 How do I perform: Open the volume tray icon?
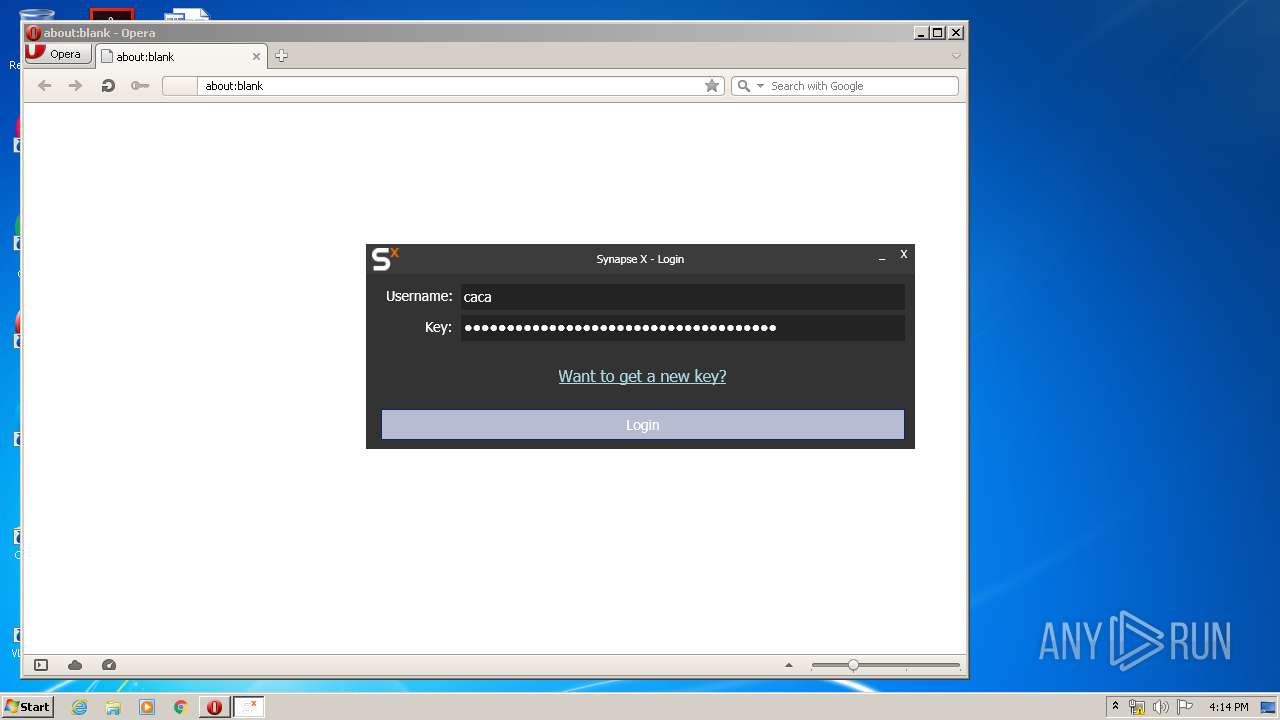1160,707
